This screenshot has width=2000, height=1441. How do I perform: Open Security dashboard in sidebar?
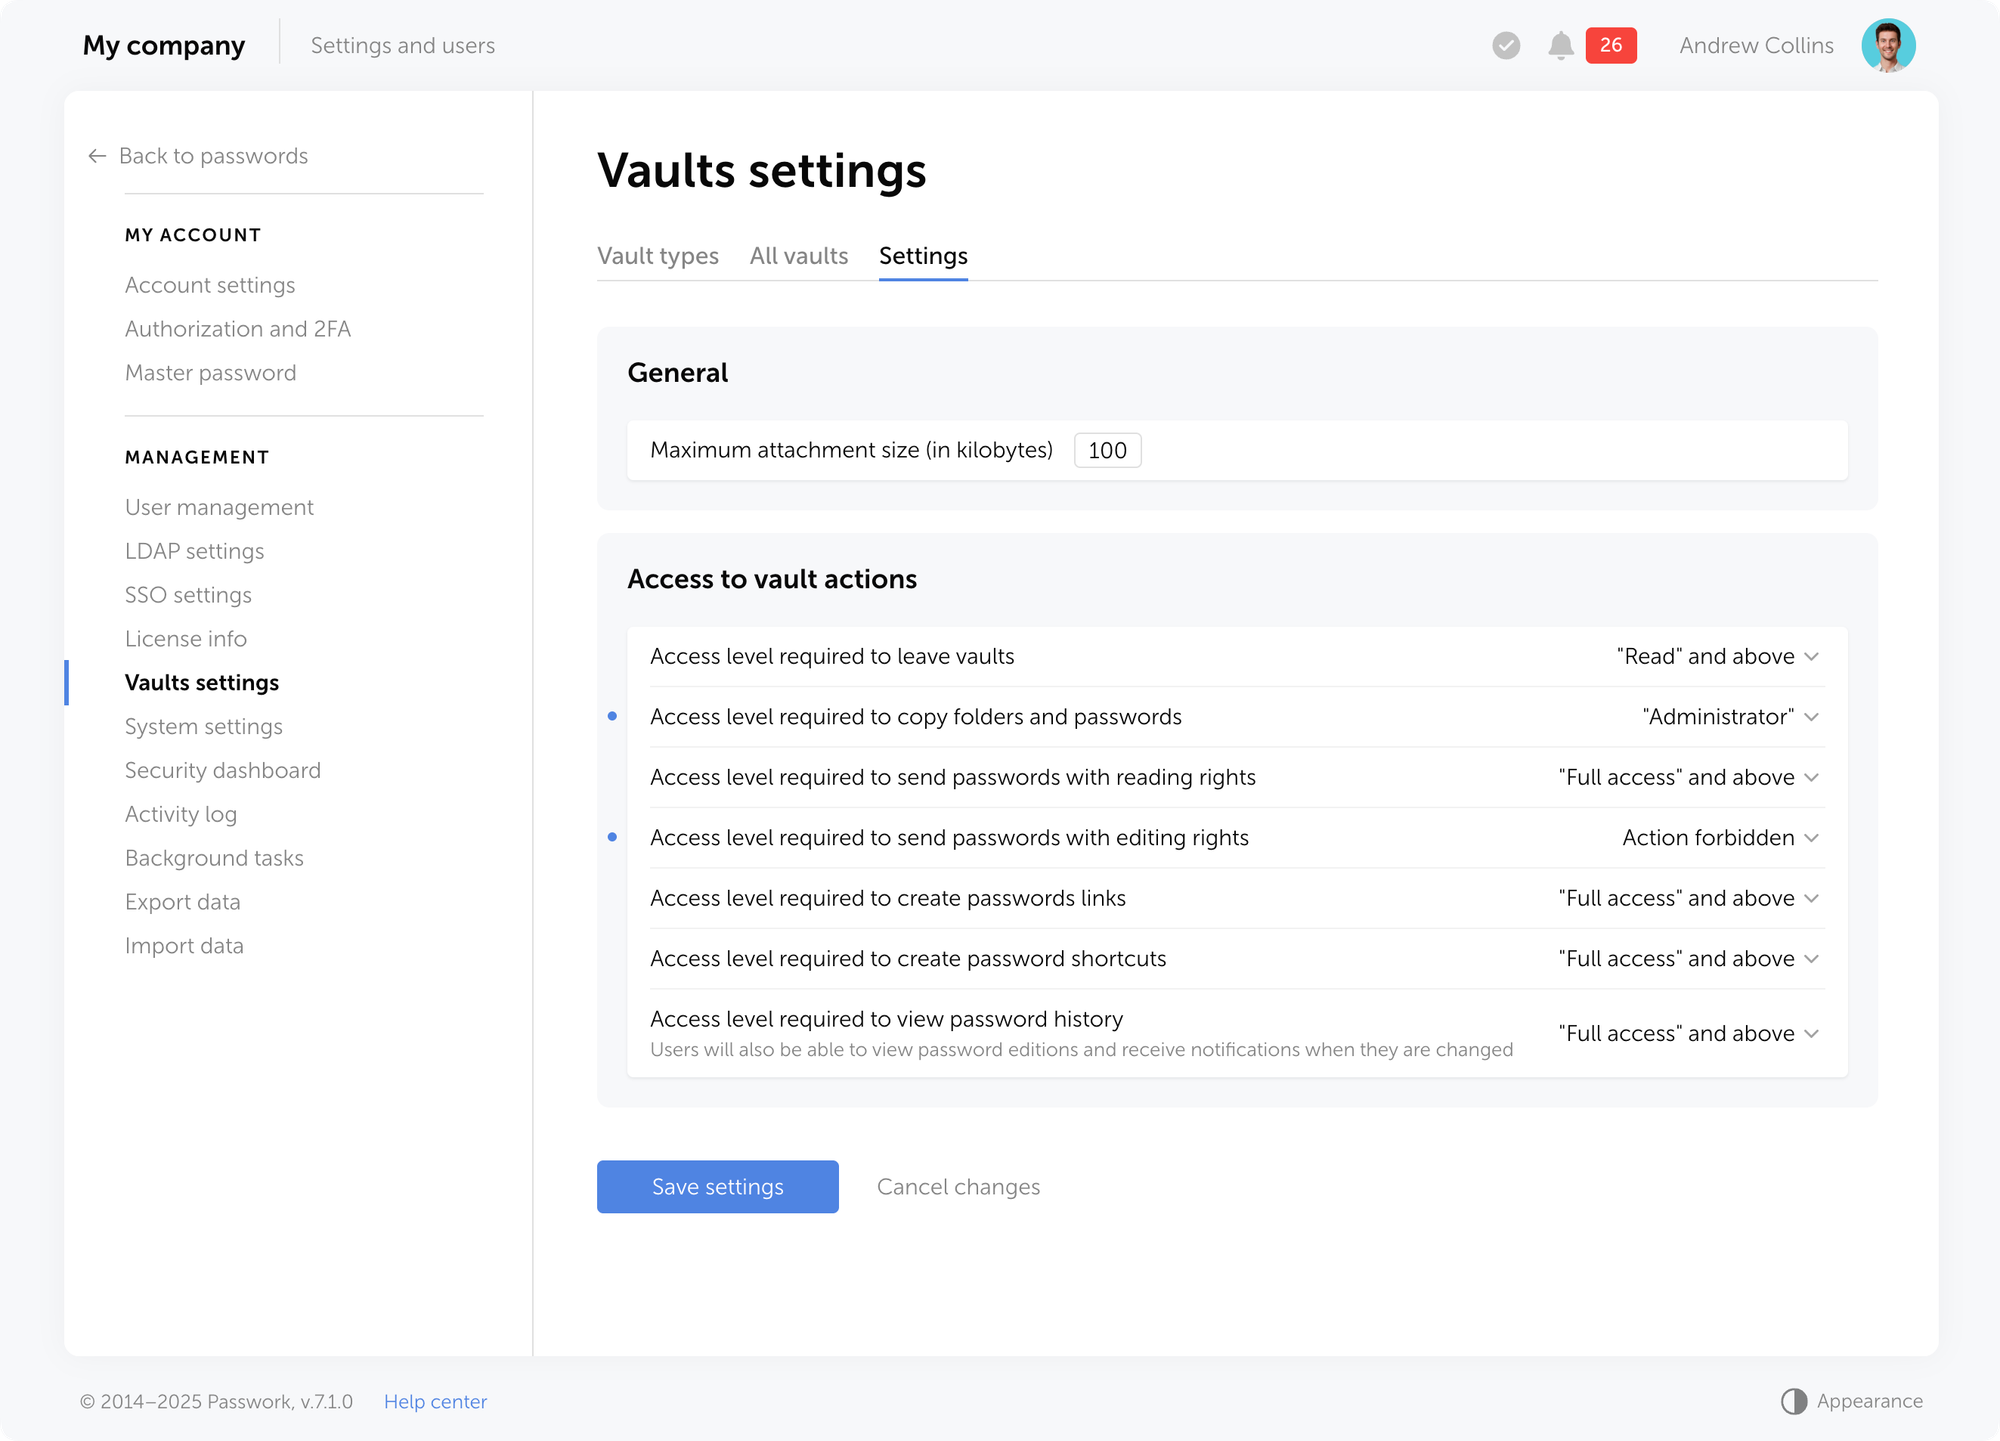(223, 771)
